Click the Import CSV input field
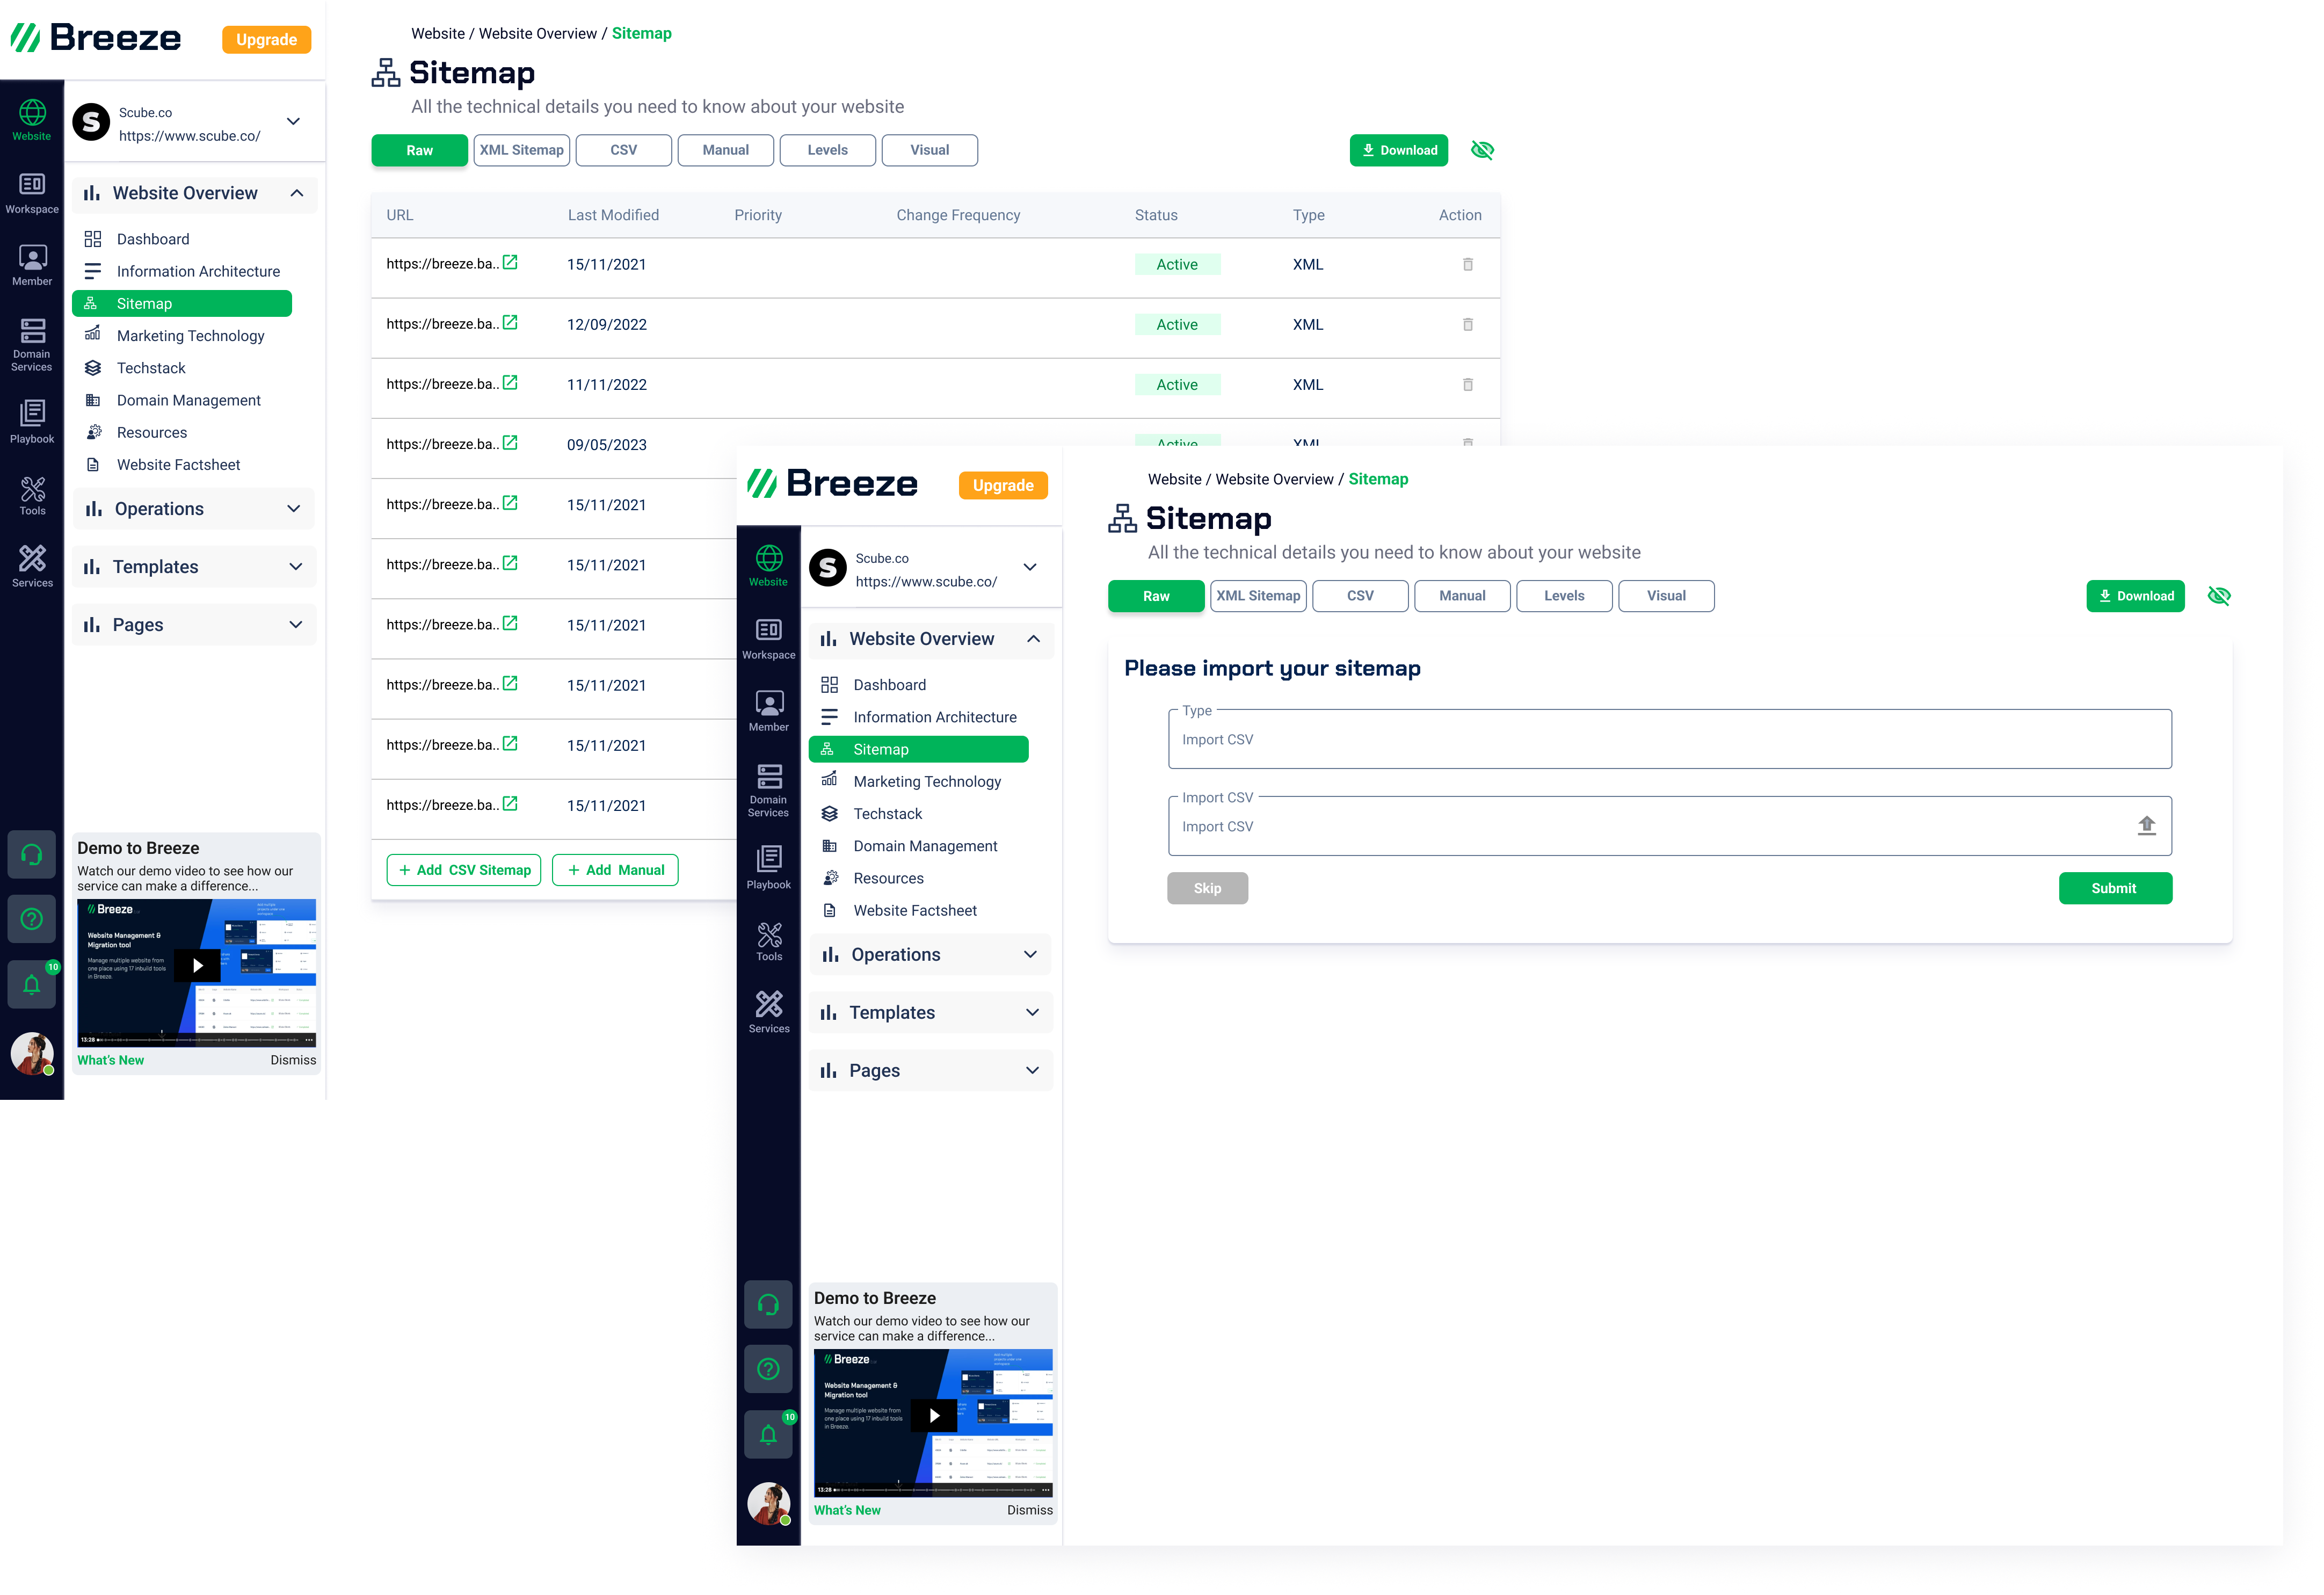2324x1595 pixels. [1667, 825]
